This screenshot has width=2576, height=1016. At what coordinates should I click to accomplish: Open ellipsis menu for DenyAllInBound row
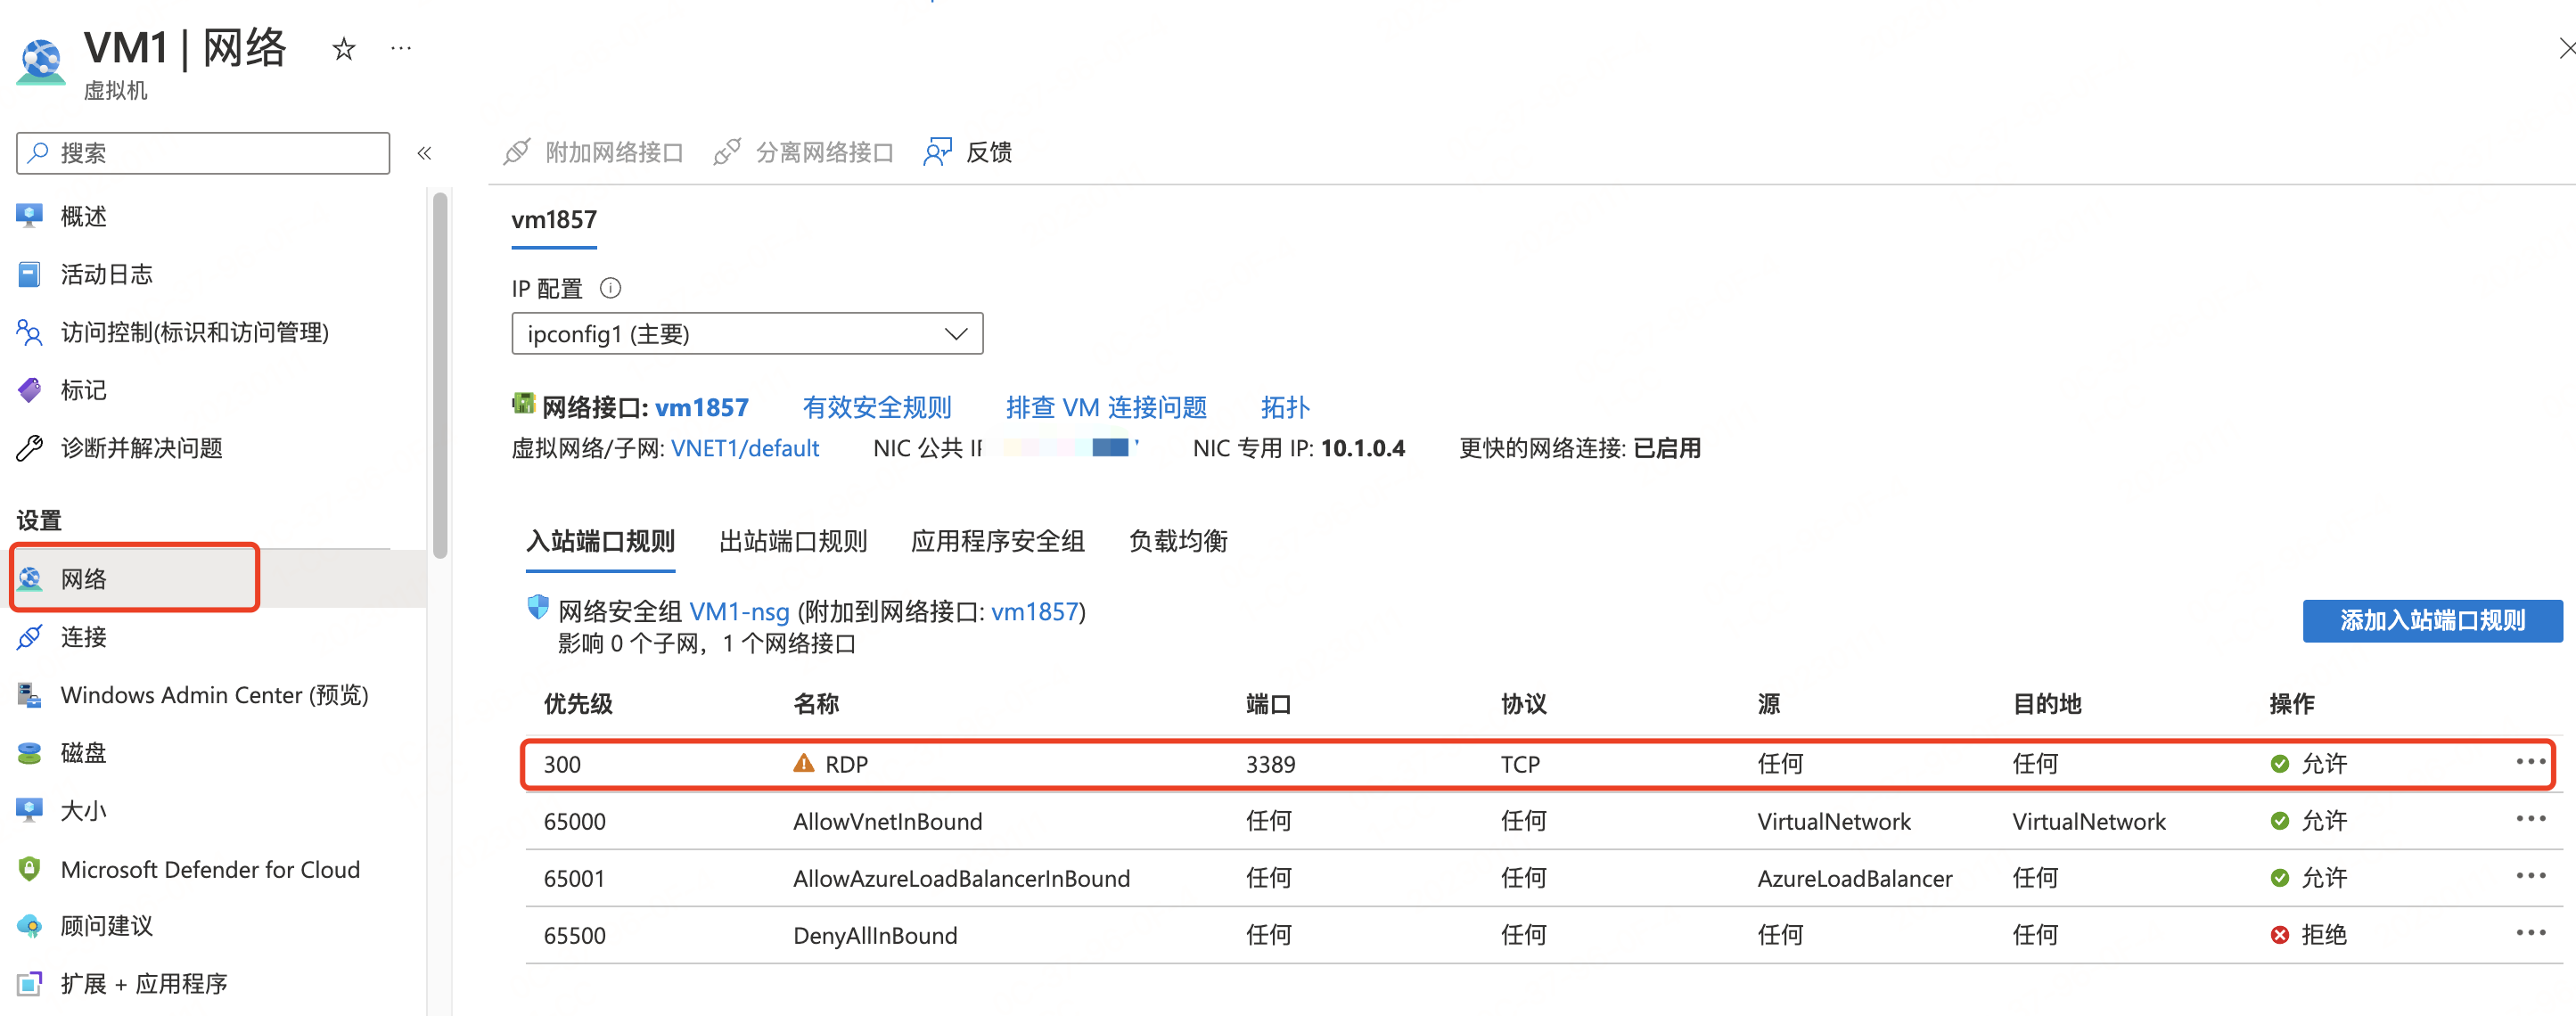[2531, 933]
